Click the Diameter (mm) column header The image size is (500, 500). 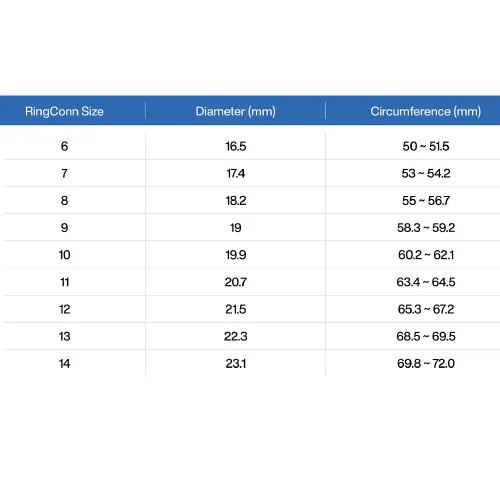(x=236, y=111)
